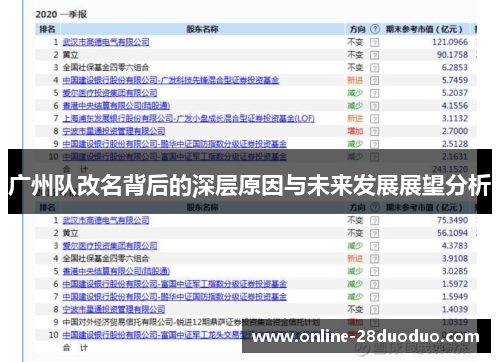The width and height of the screenshot is (500, 362).
Task: Open 香港中央结算有限公司(陆股通) link in the 3.0285 row
Action: point(116,271)
